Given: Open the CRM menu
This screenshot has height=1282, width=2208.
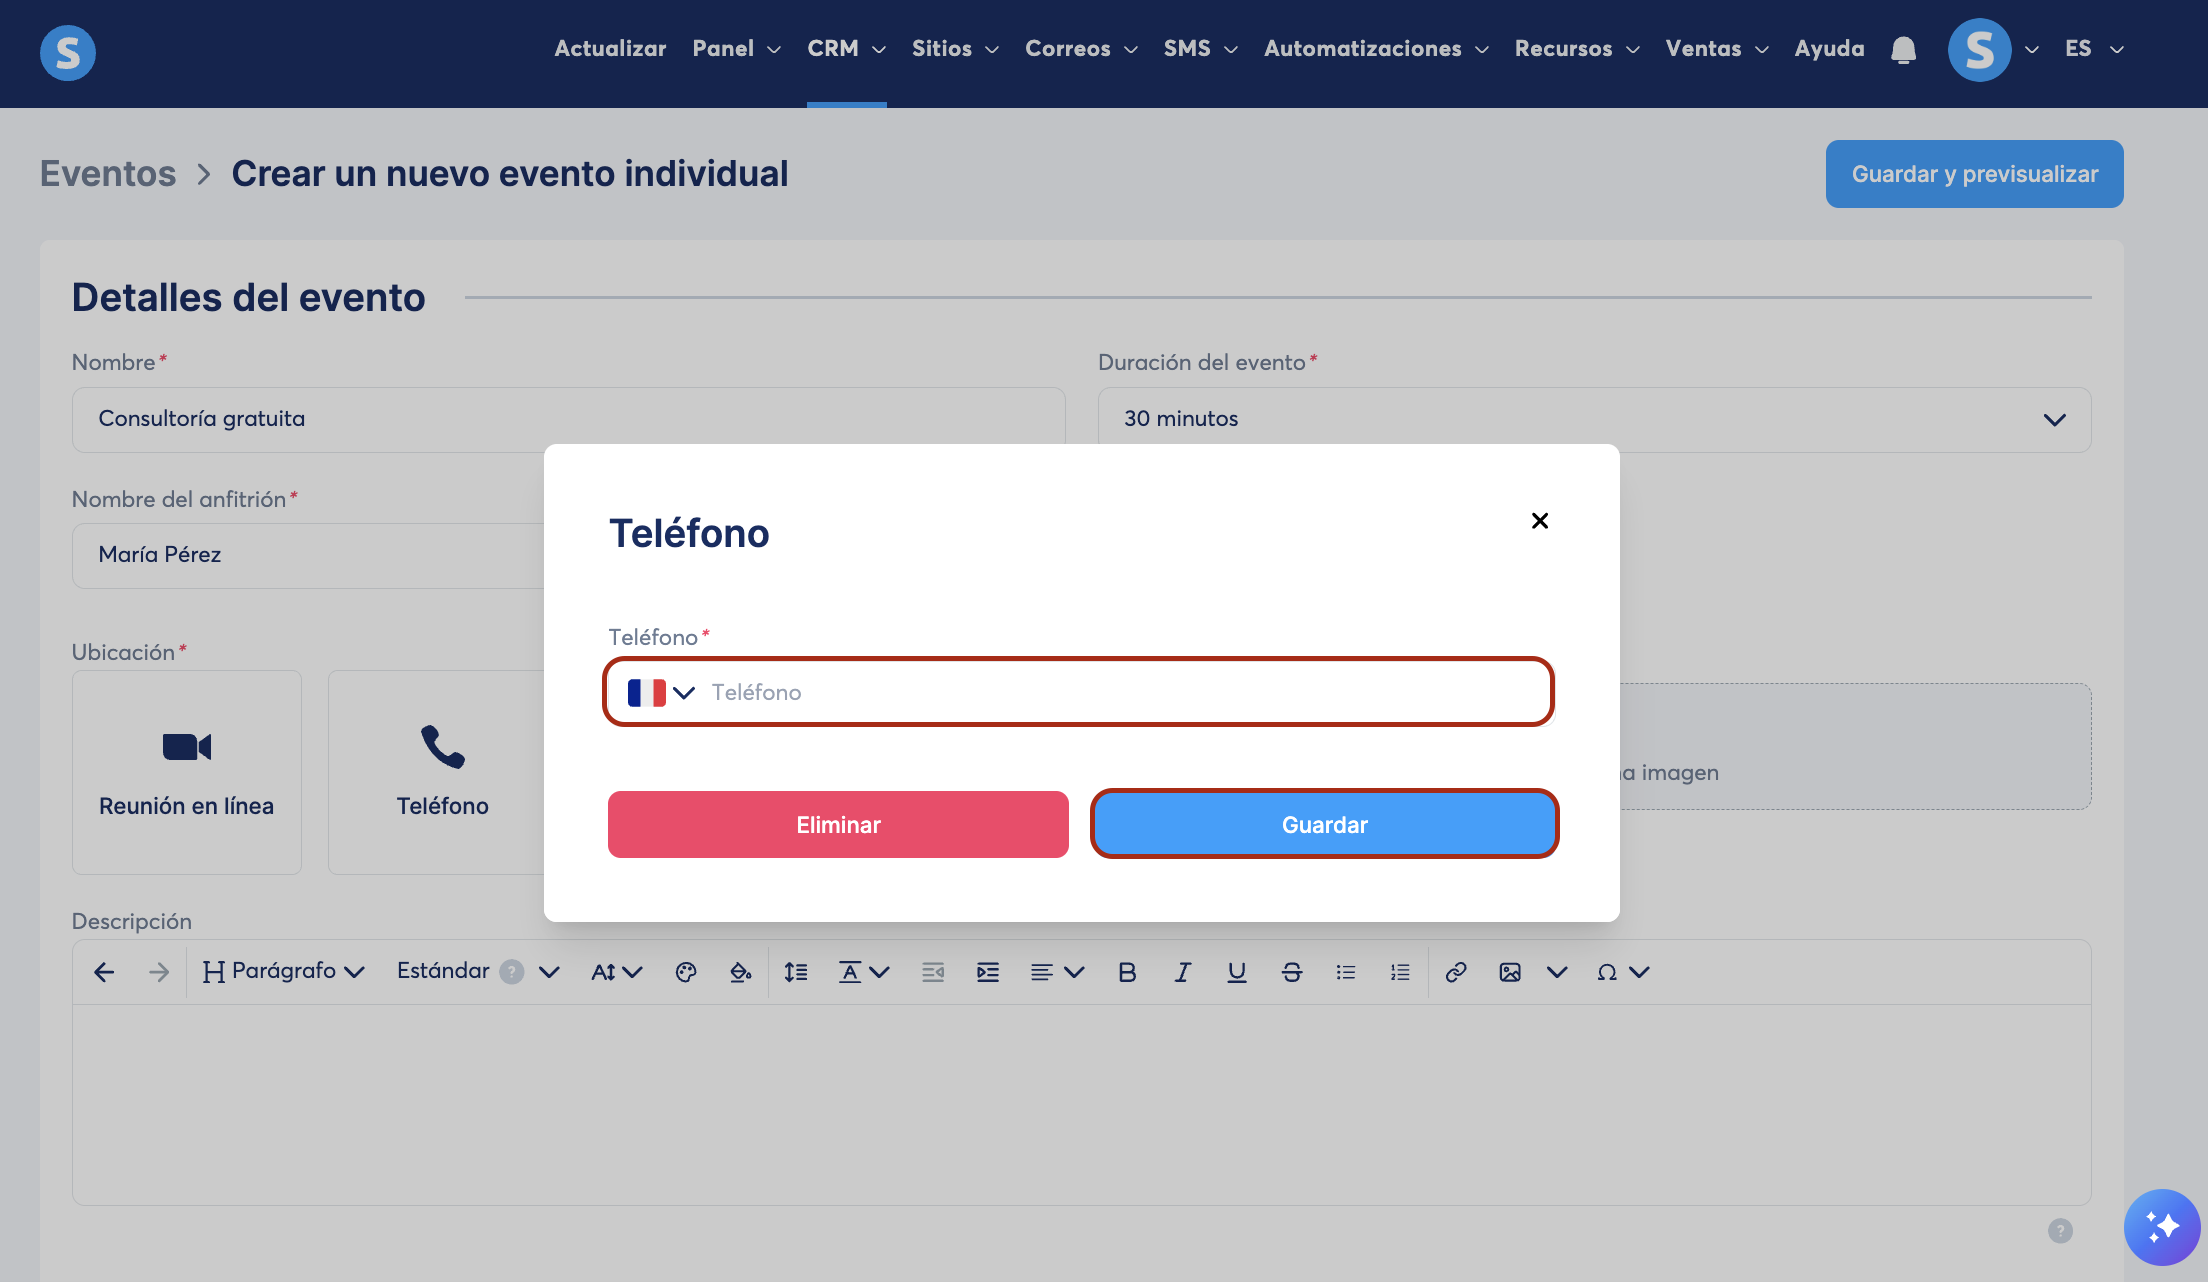Looking at the screenshot, I should 846,49.
